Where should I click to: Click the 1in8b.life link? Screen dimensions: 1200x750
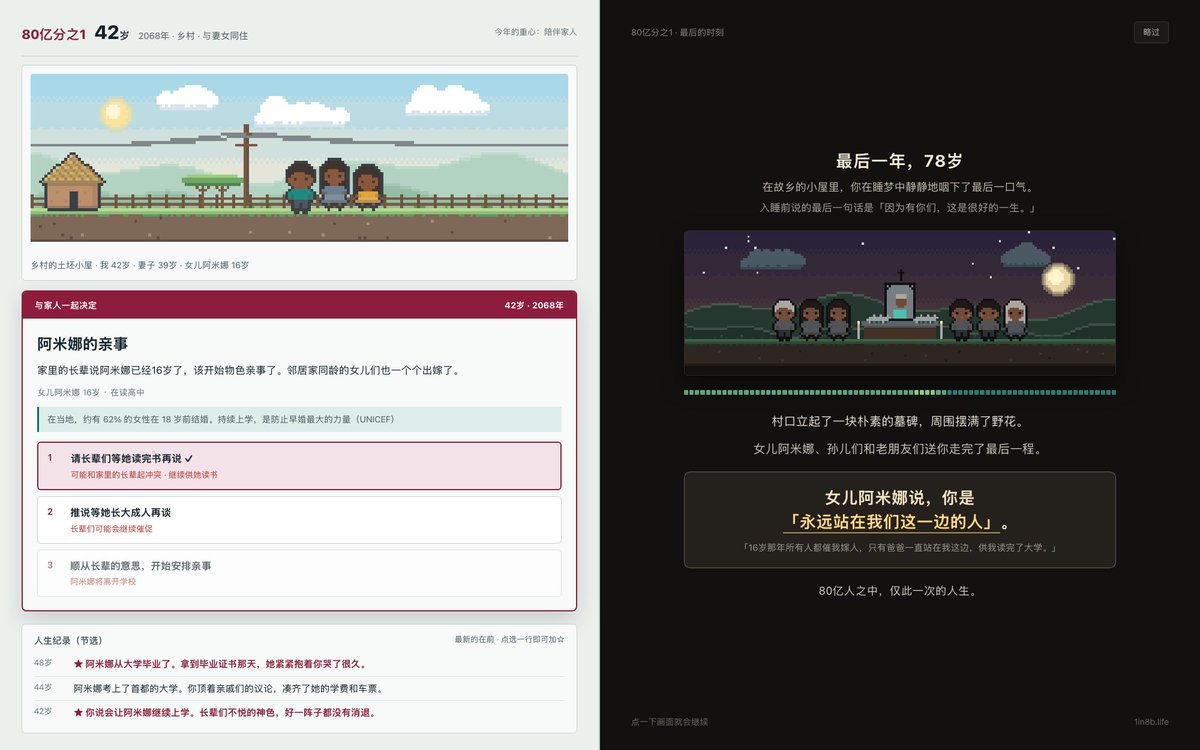click(x=1151, y=721)
